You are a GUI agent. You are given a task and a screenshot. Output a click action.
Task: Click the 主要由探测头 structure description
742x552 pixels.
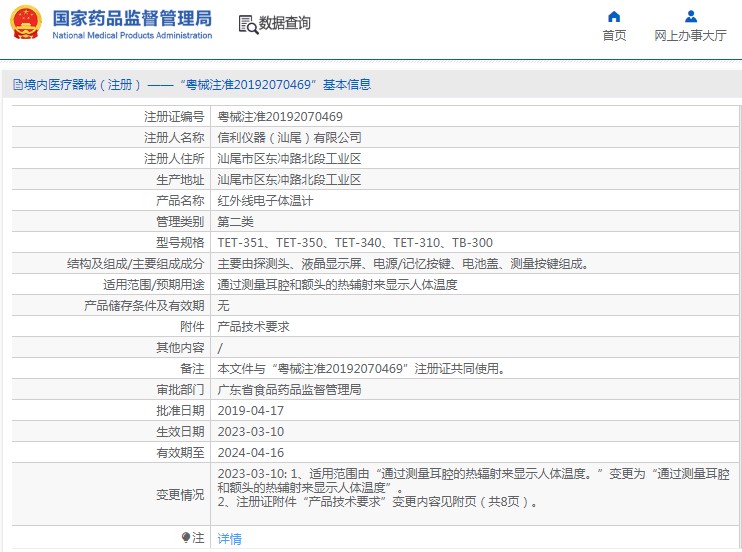[403, 264]
